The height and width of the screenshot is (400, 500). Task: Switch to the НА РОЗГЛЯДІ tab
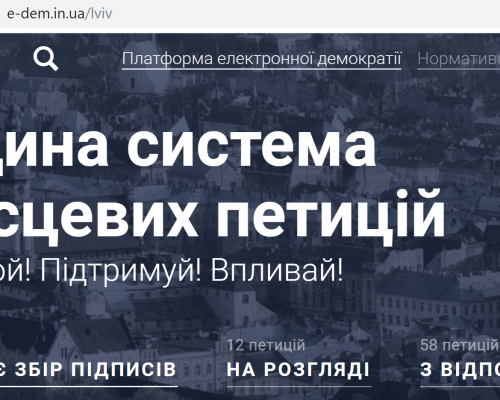298,369
